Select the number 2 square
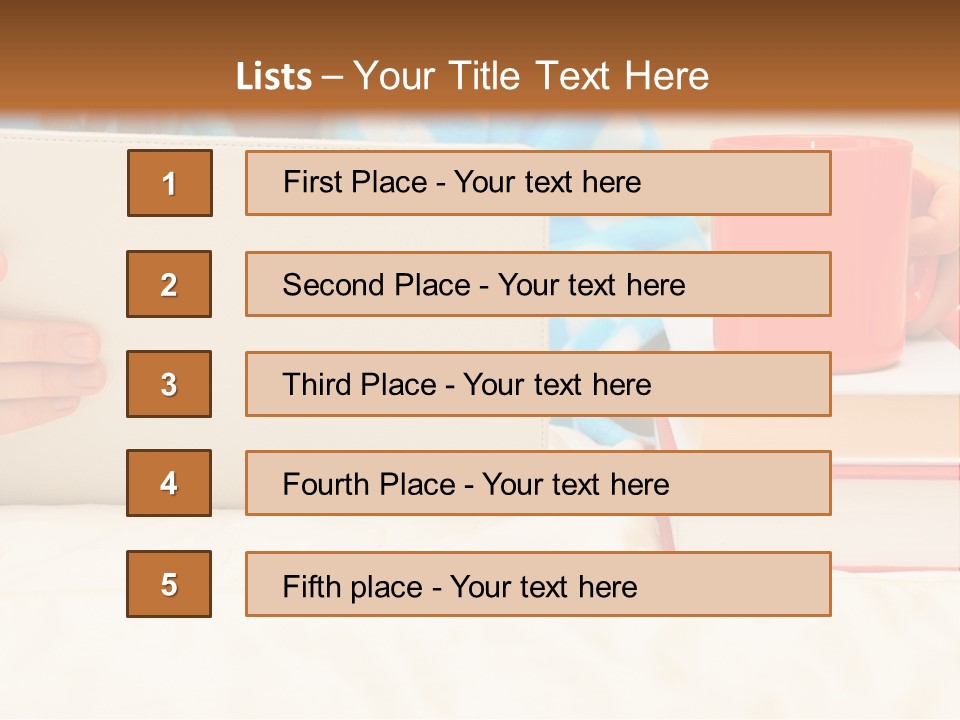The height and width of the screenshot is (720, 960). click(x=169, y=284)
